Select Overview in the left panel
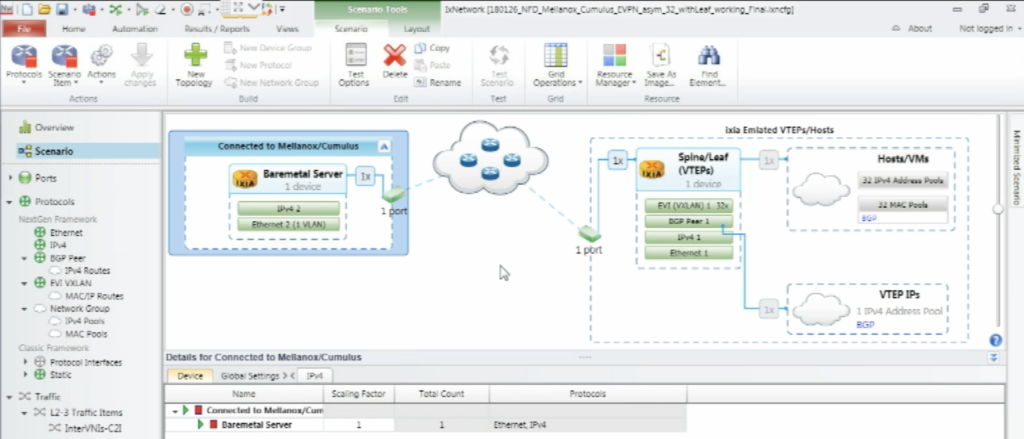This screenshot has width=1024, height=439. coord(54,127)
